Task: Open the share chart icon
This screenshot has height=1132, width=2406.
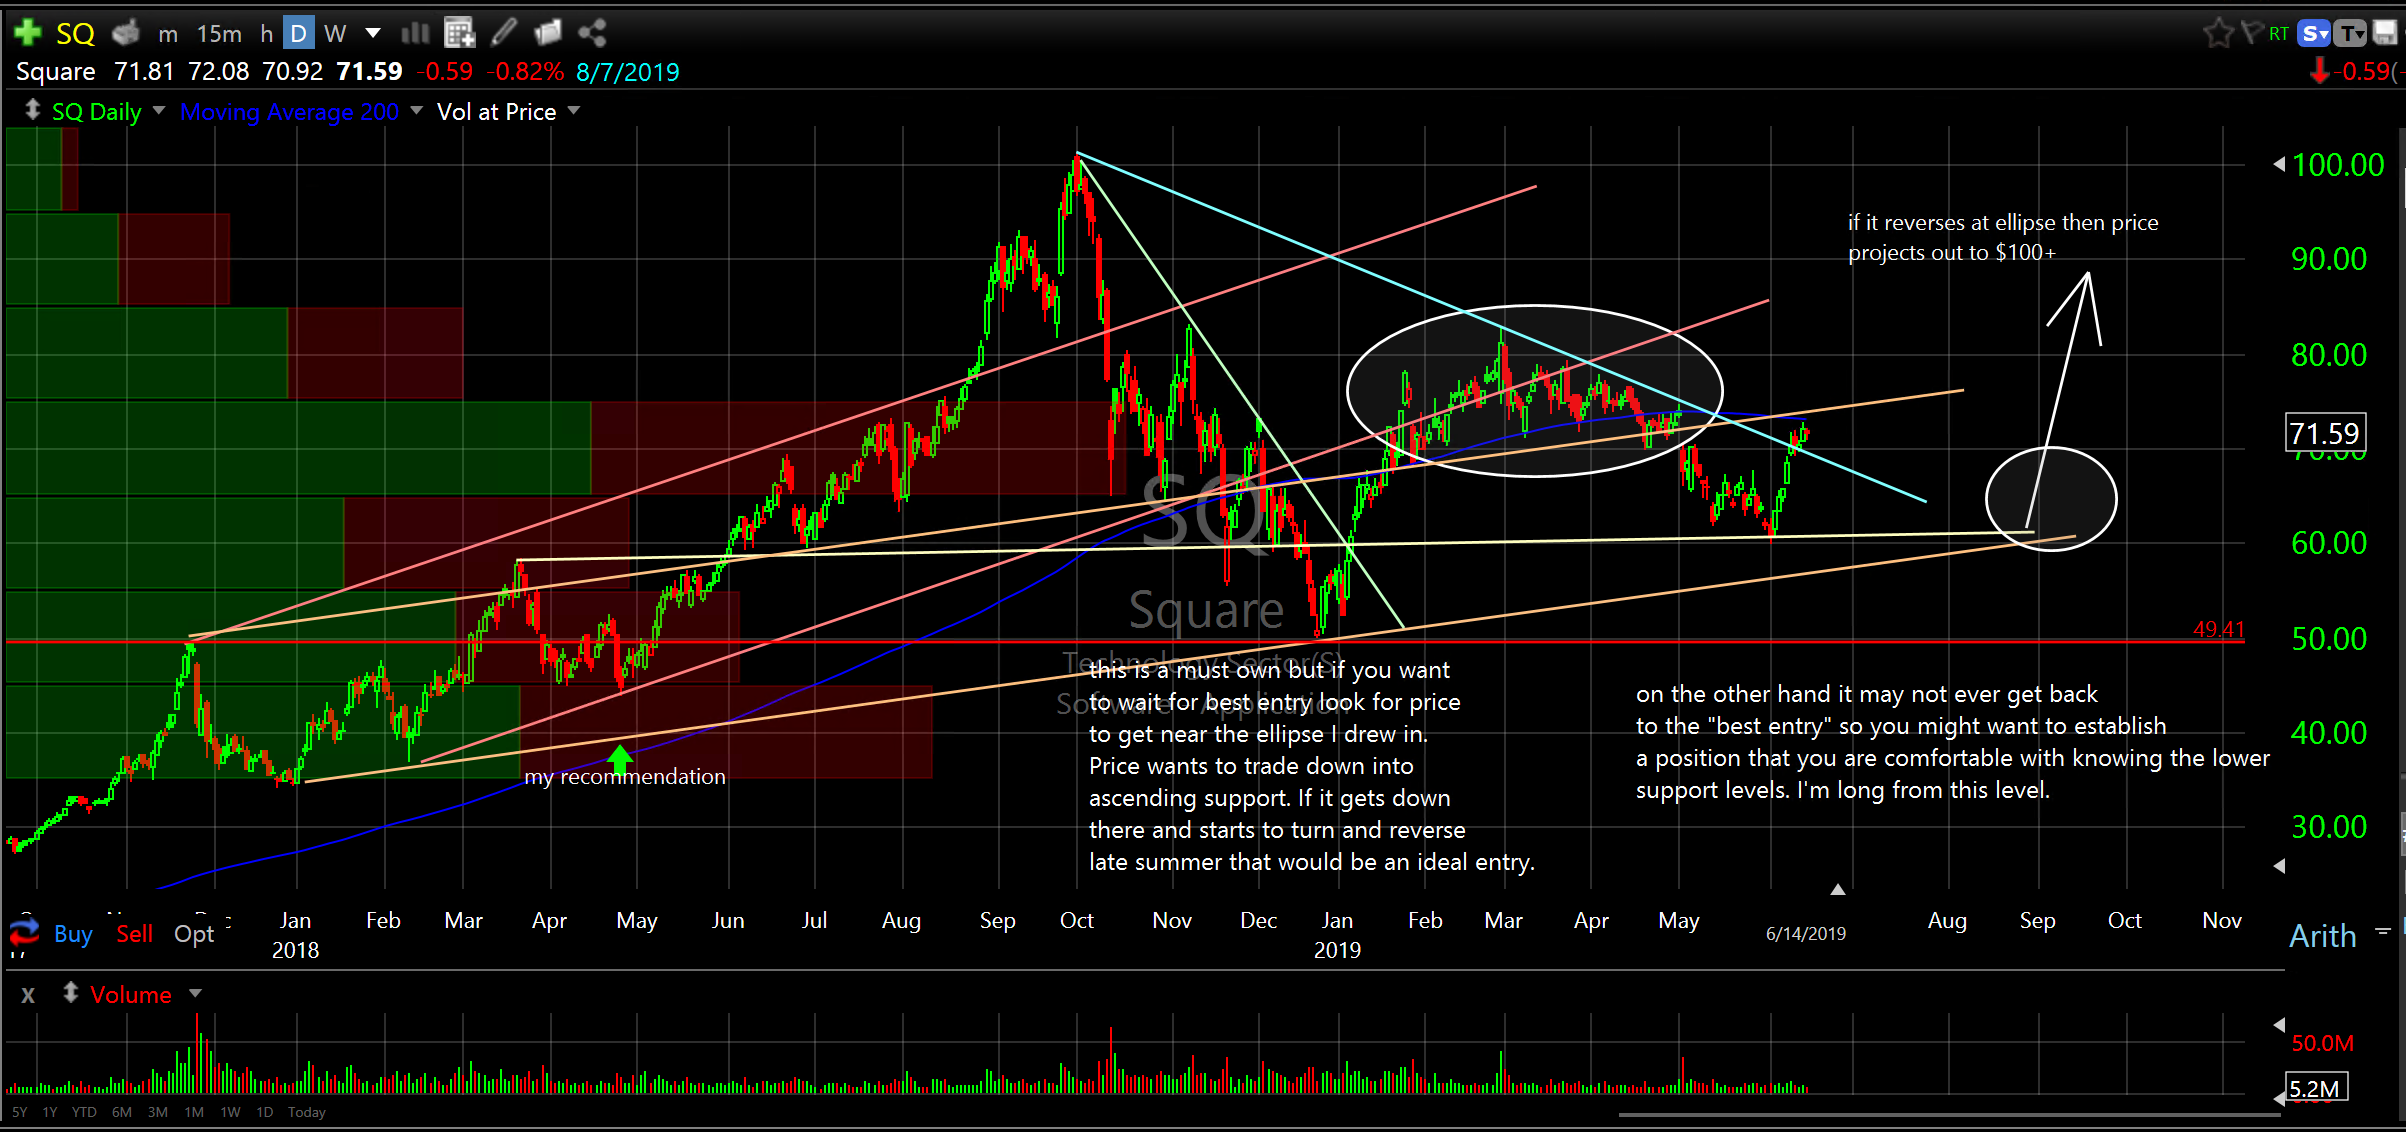Action: [x=592, y=33]
